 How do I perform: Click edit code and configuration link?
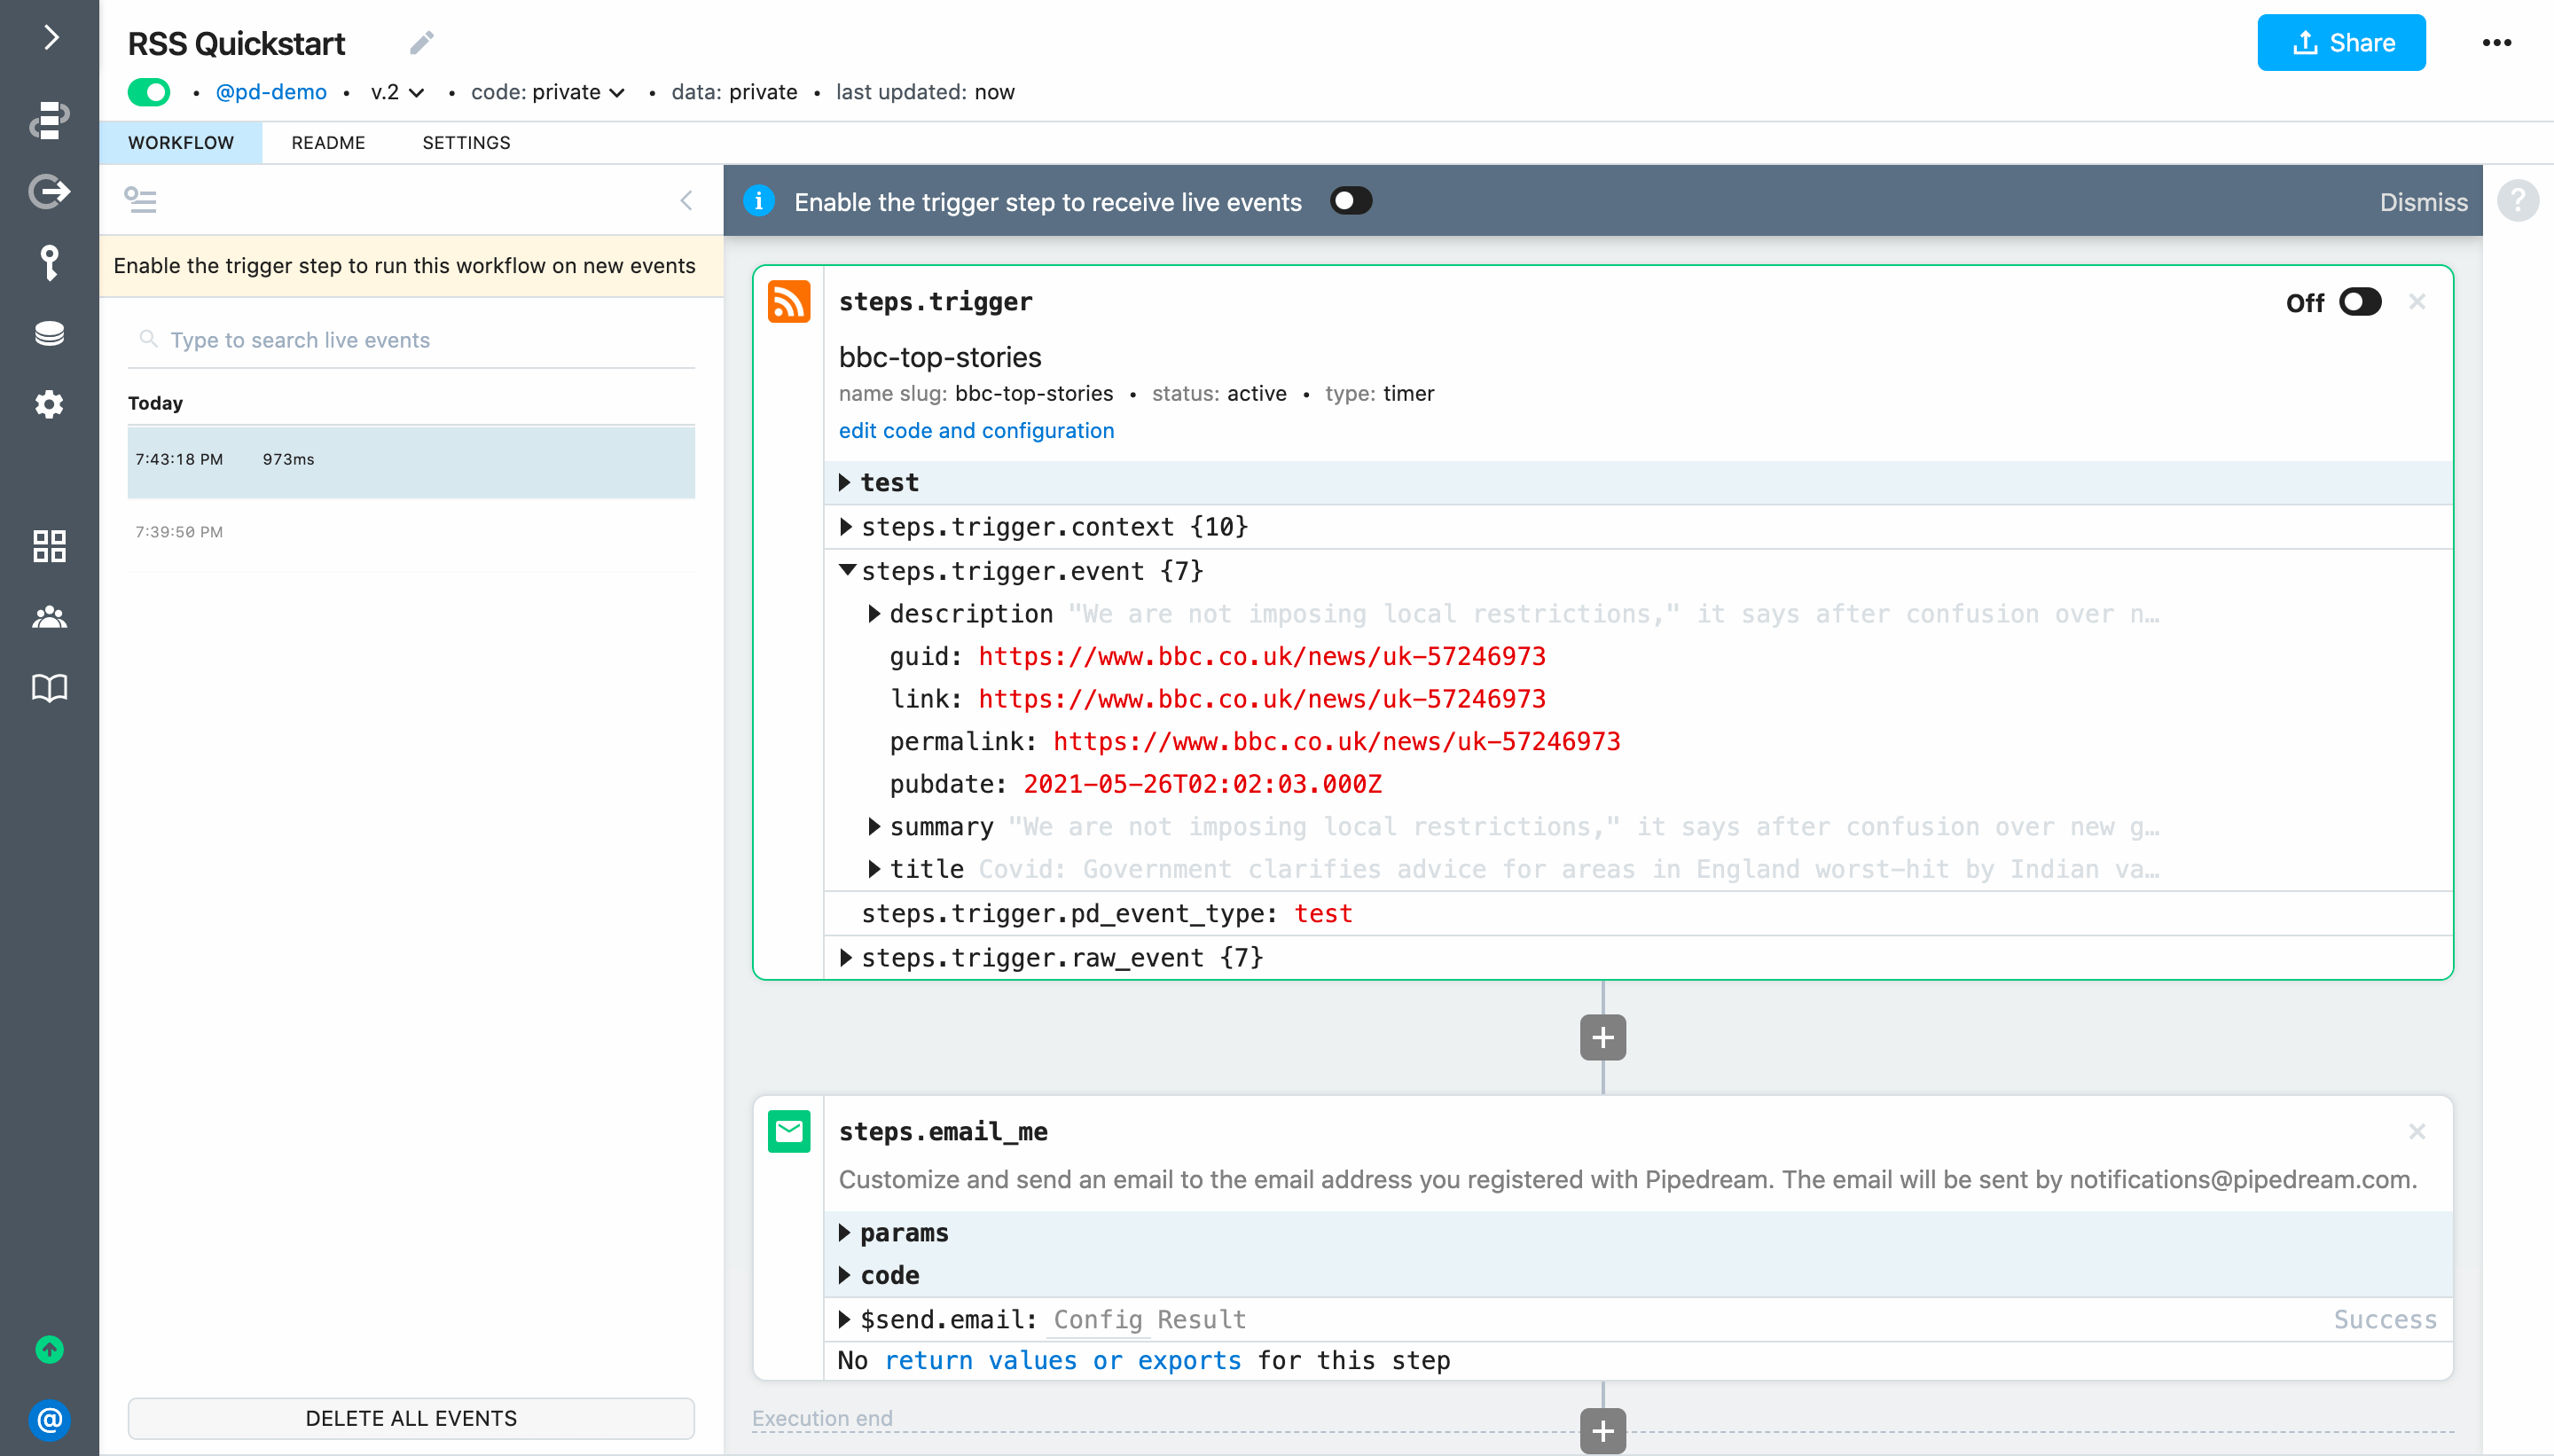tap(976, 431)
